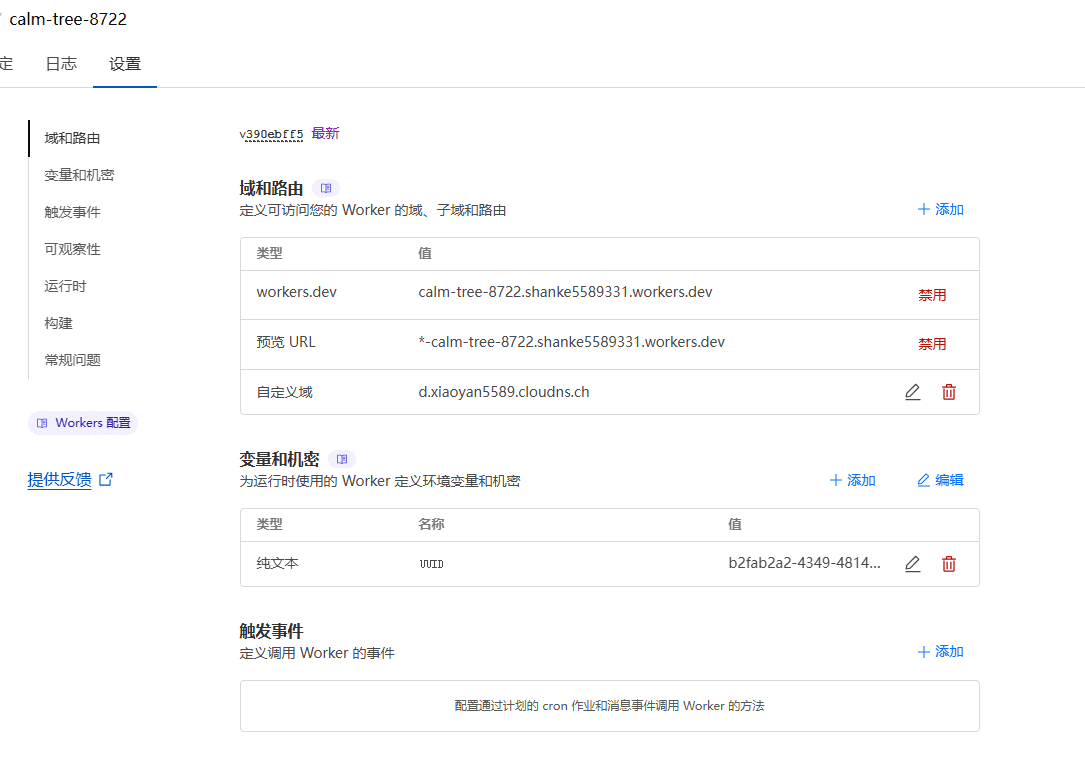1085x760 pixels.
Task: Add a trigger event with 添加
Action: pyautogui.click(x=940, y=652)
